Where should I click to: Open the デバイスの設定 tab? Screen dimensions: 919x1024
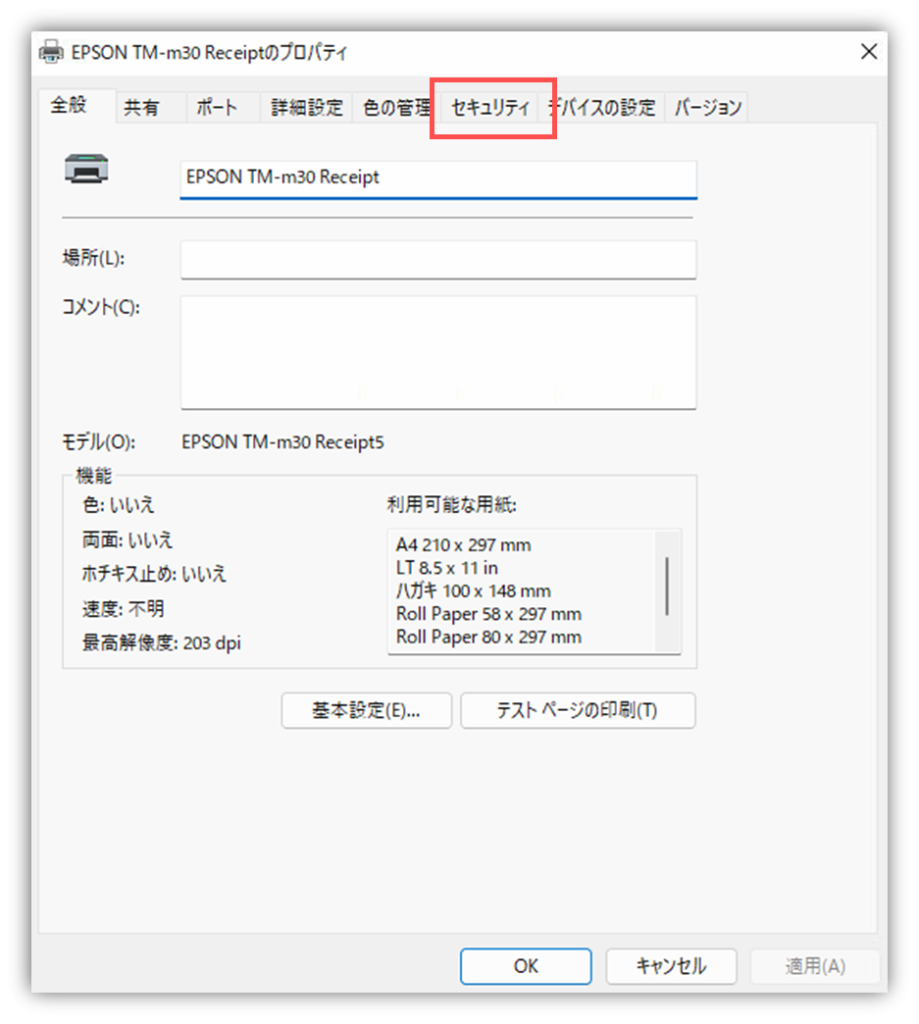[x=602, y=107]
